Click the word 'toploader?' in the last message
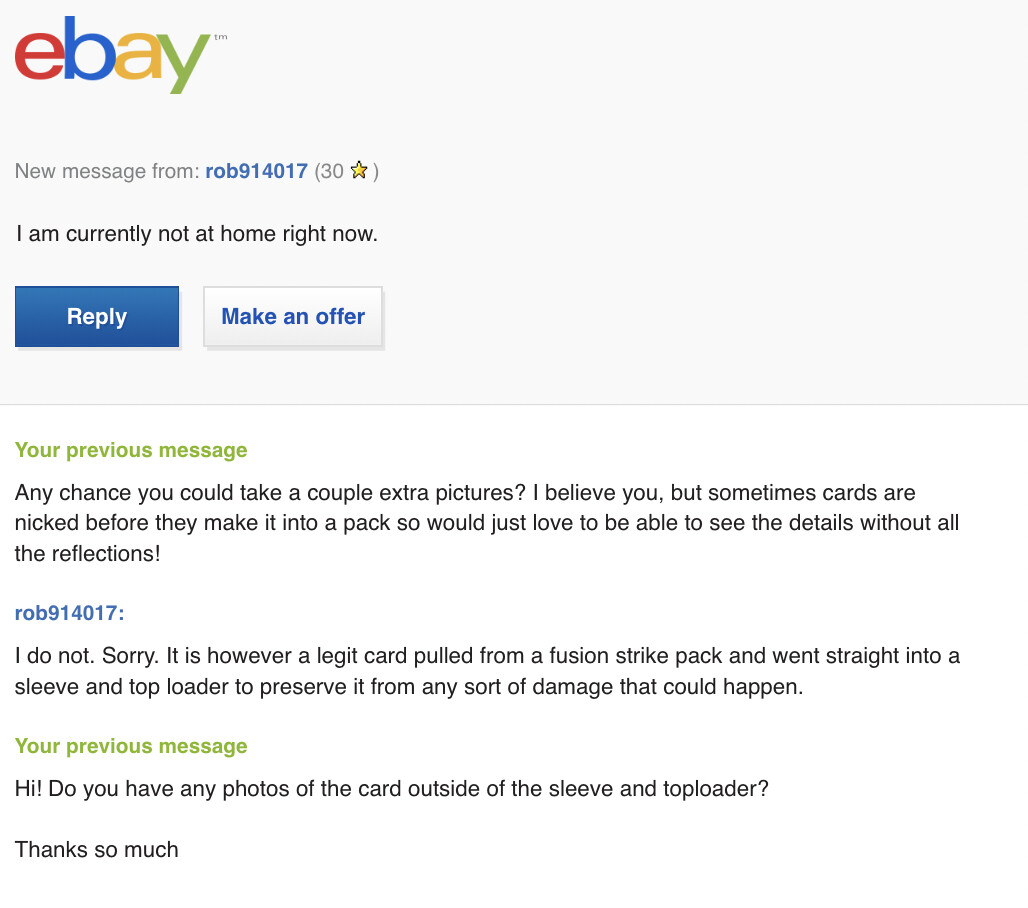This screenshot has width=1028, height=908. pos(715,788)
